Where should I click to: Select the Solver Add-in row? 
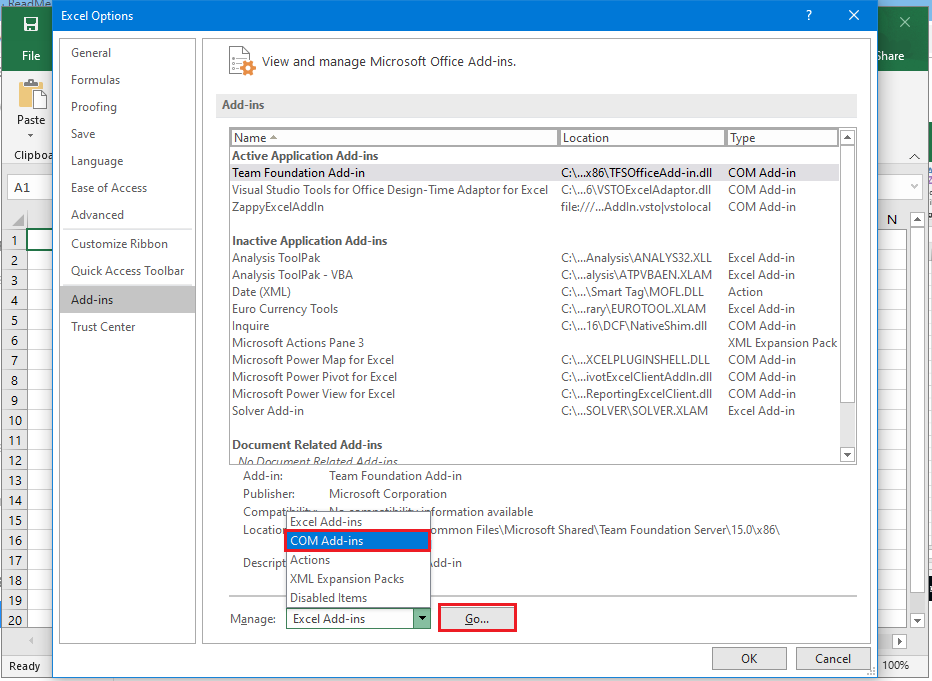(x=534, y=411)
